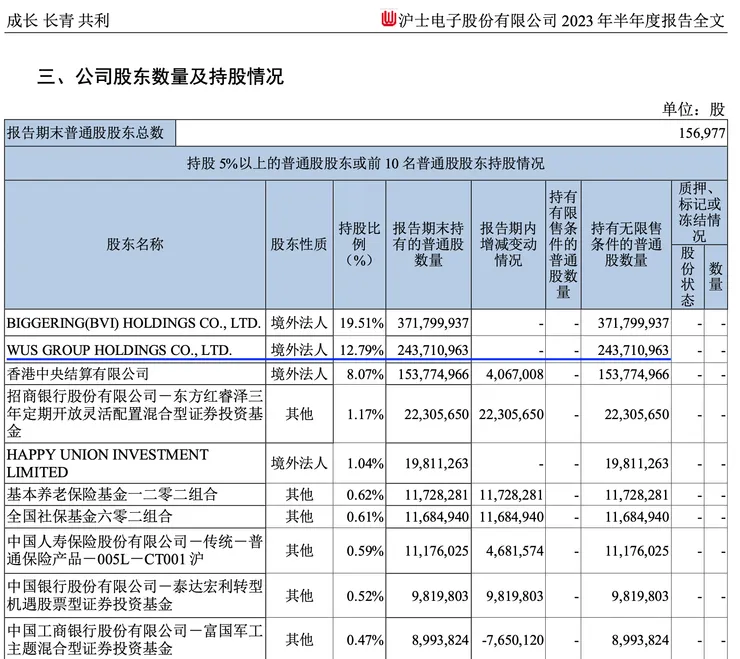This screenshot has width=740, height=659.
Task: Click the 基本养老保险基金一二零二组合 row name
Action: point(112,495)
